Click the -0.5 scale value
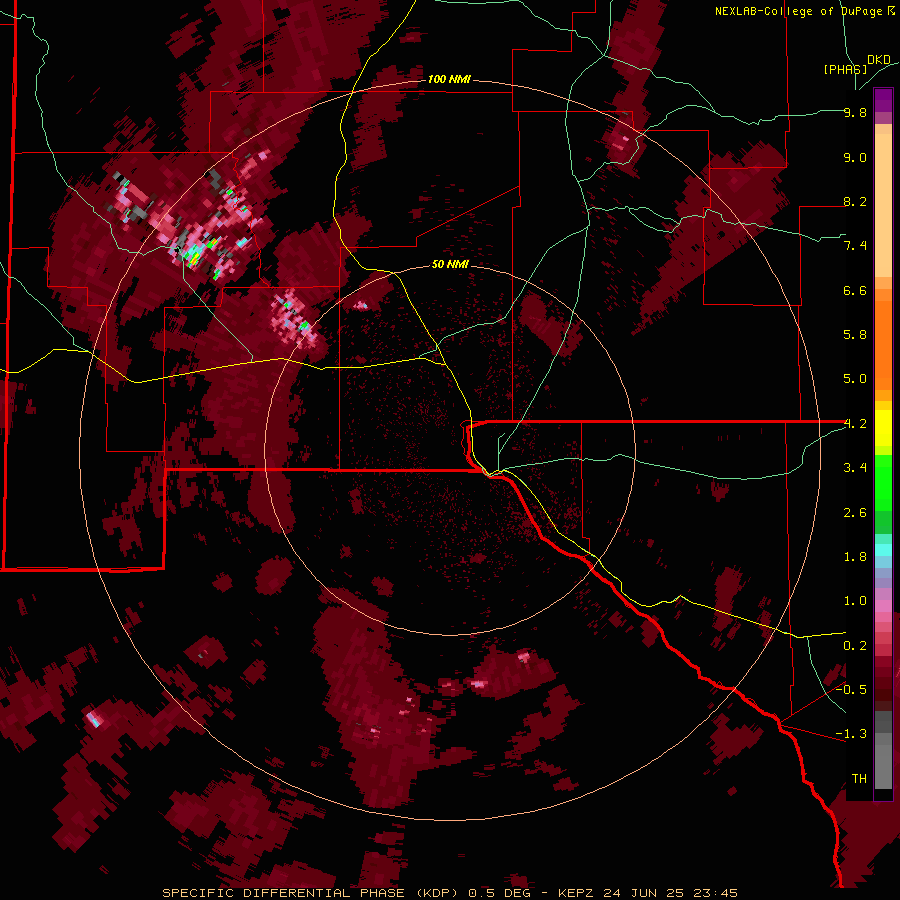 pyautogui.click(x=851, y=689)
